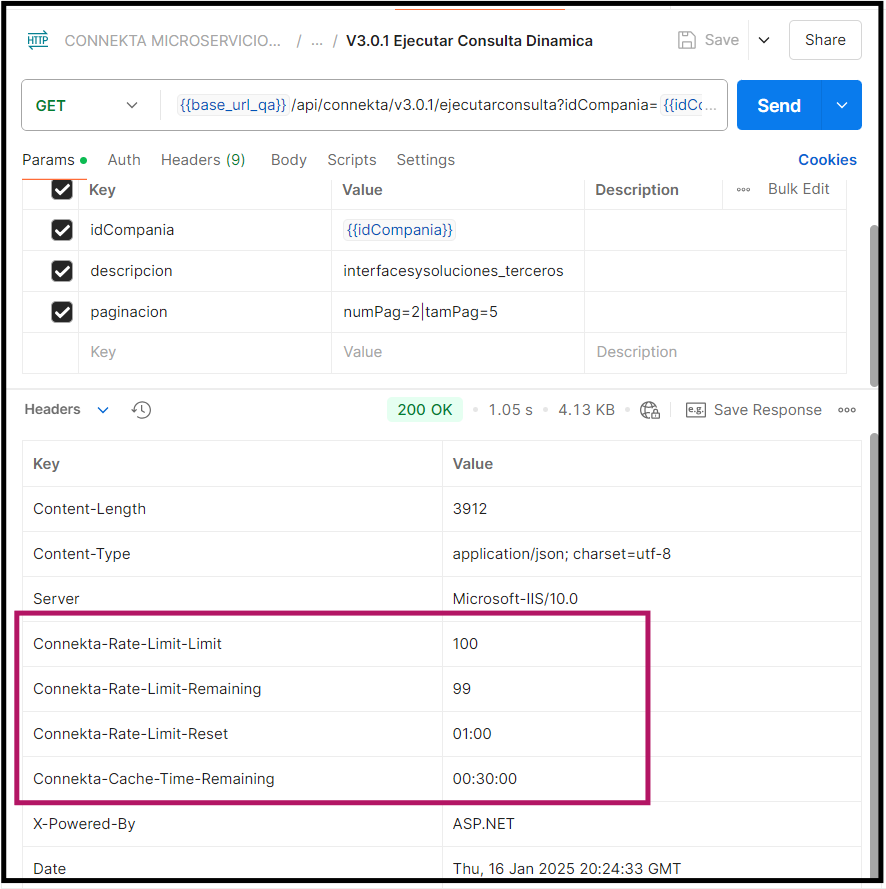Image resolution: width=886 pixels, height=889 pixels.
Task: Click the breadcrumb ellipsis to show path
Action: (x=316, y=41)
